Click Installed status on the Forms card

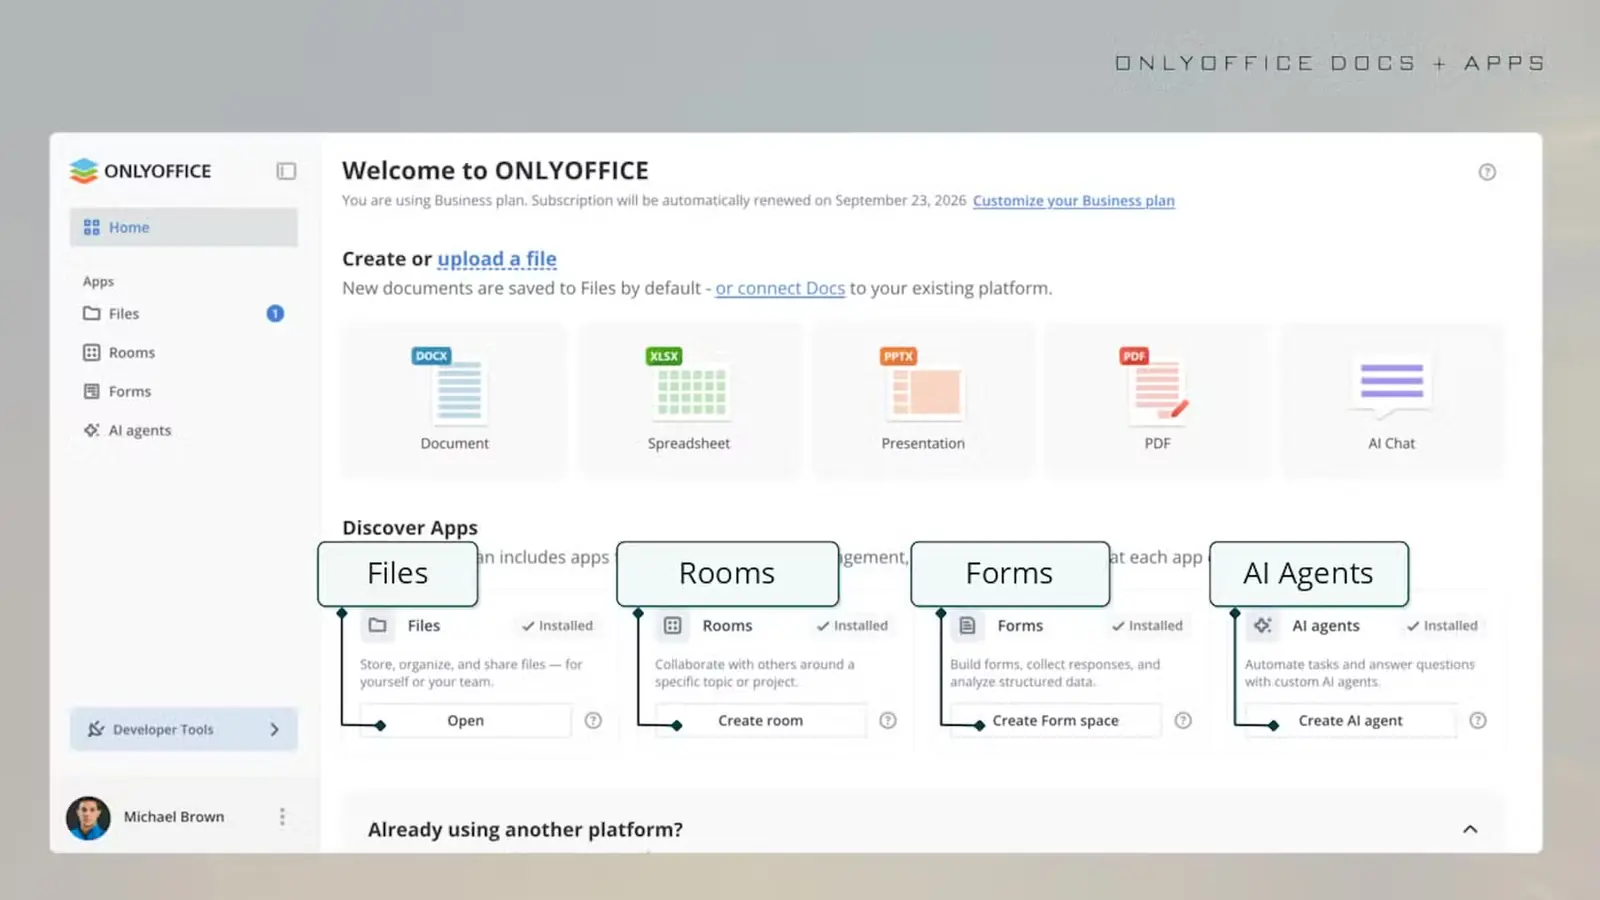(1147, 626)
